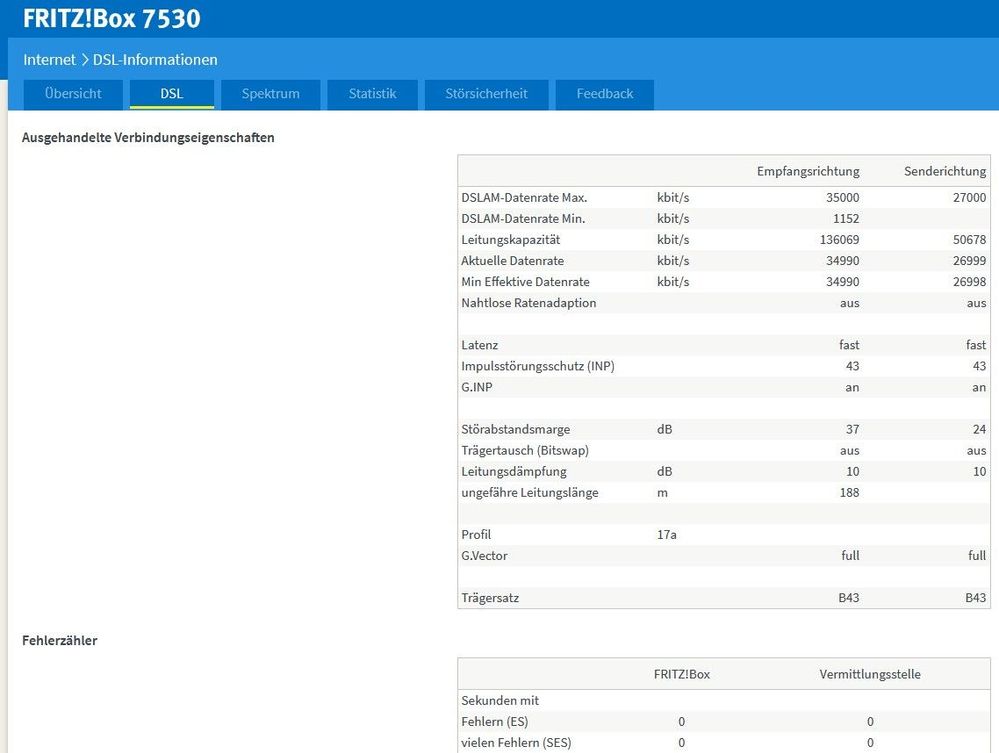Click the dB unit in Leitungsdämpfung row
Screen dimensions: 999x753
point(665,471)
